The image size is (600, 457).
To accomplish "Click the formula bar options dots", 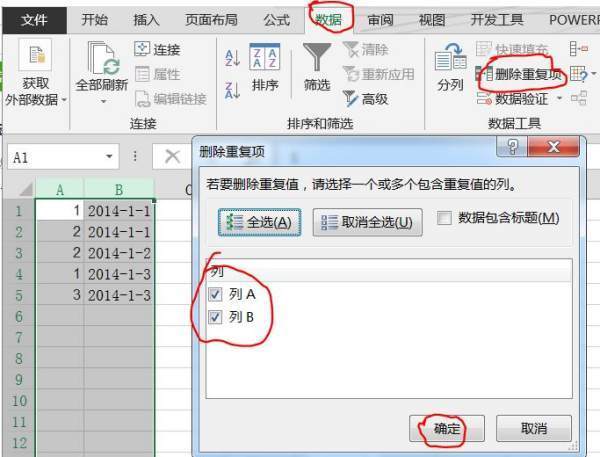I will 135,156.
